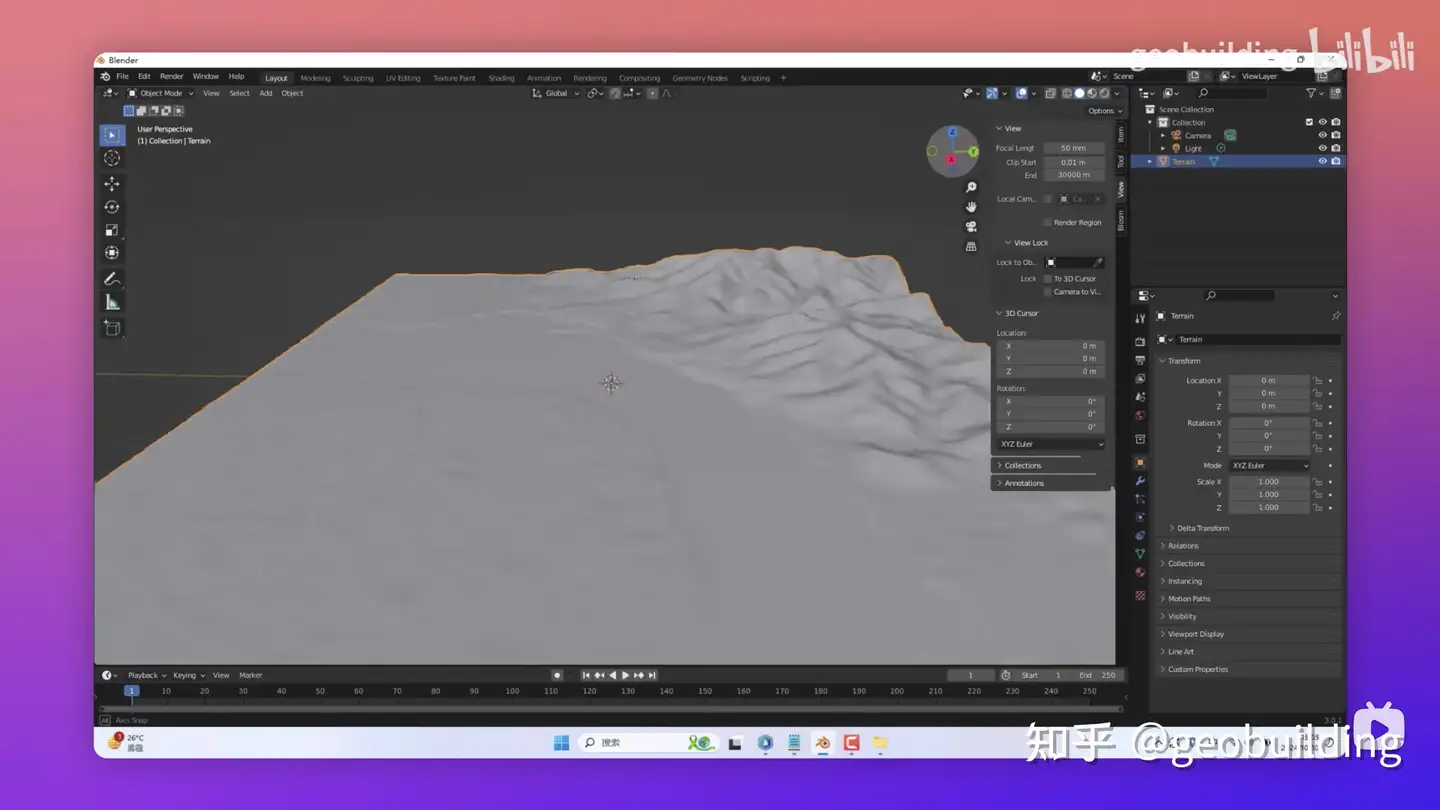This screenshot has height=810, width=1440.
Task: Disable Terrain in renders camera icon
Action: pyautogui.click(x=1335, y=161)
